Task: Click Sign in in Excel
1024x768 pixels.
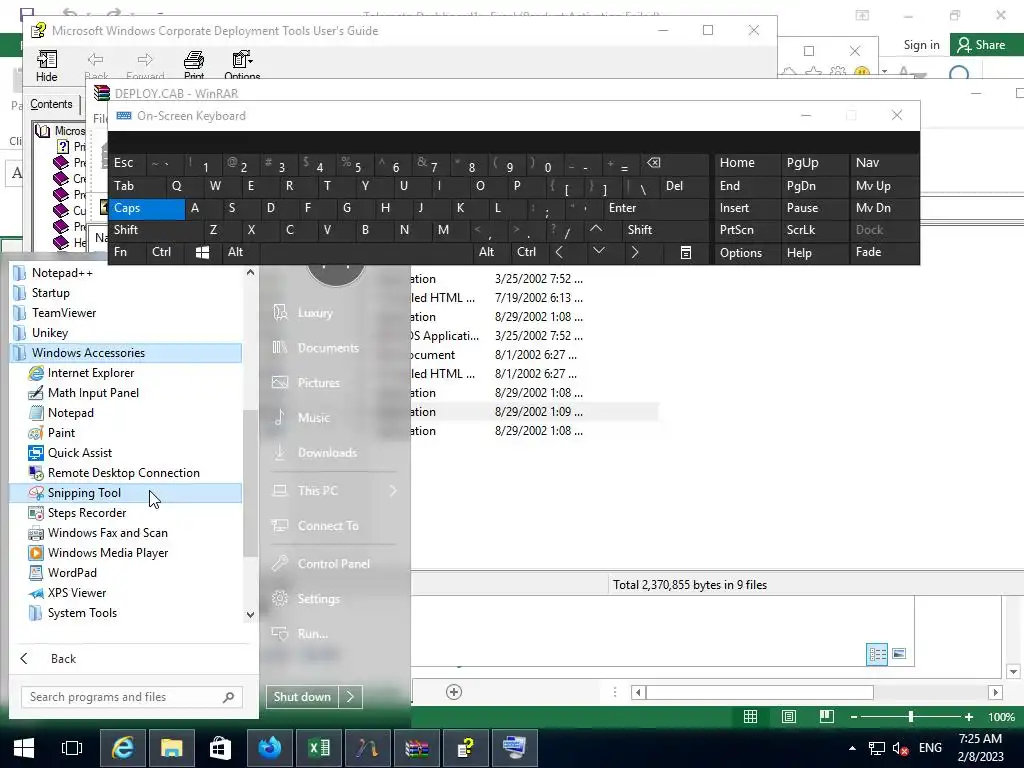Action: pyautogui.click(x=921, y=45)
